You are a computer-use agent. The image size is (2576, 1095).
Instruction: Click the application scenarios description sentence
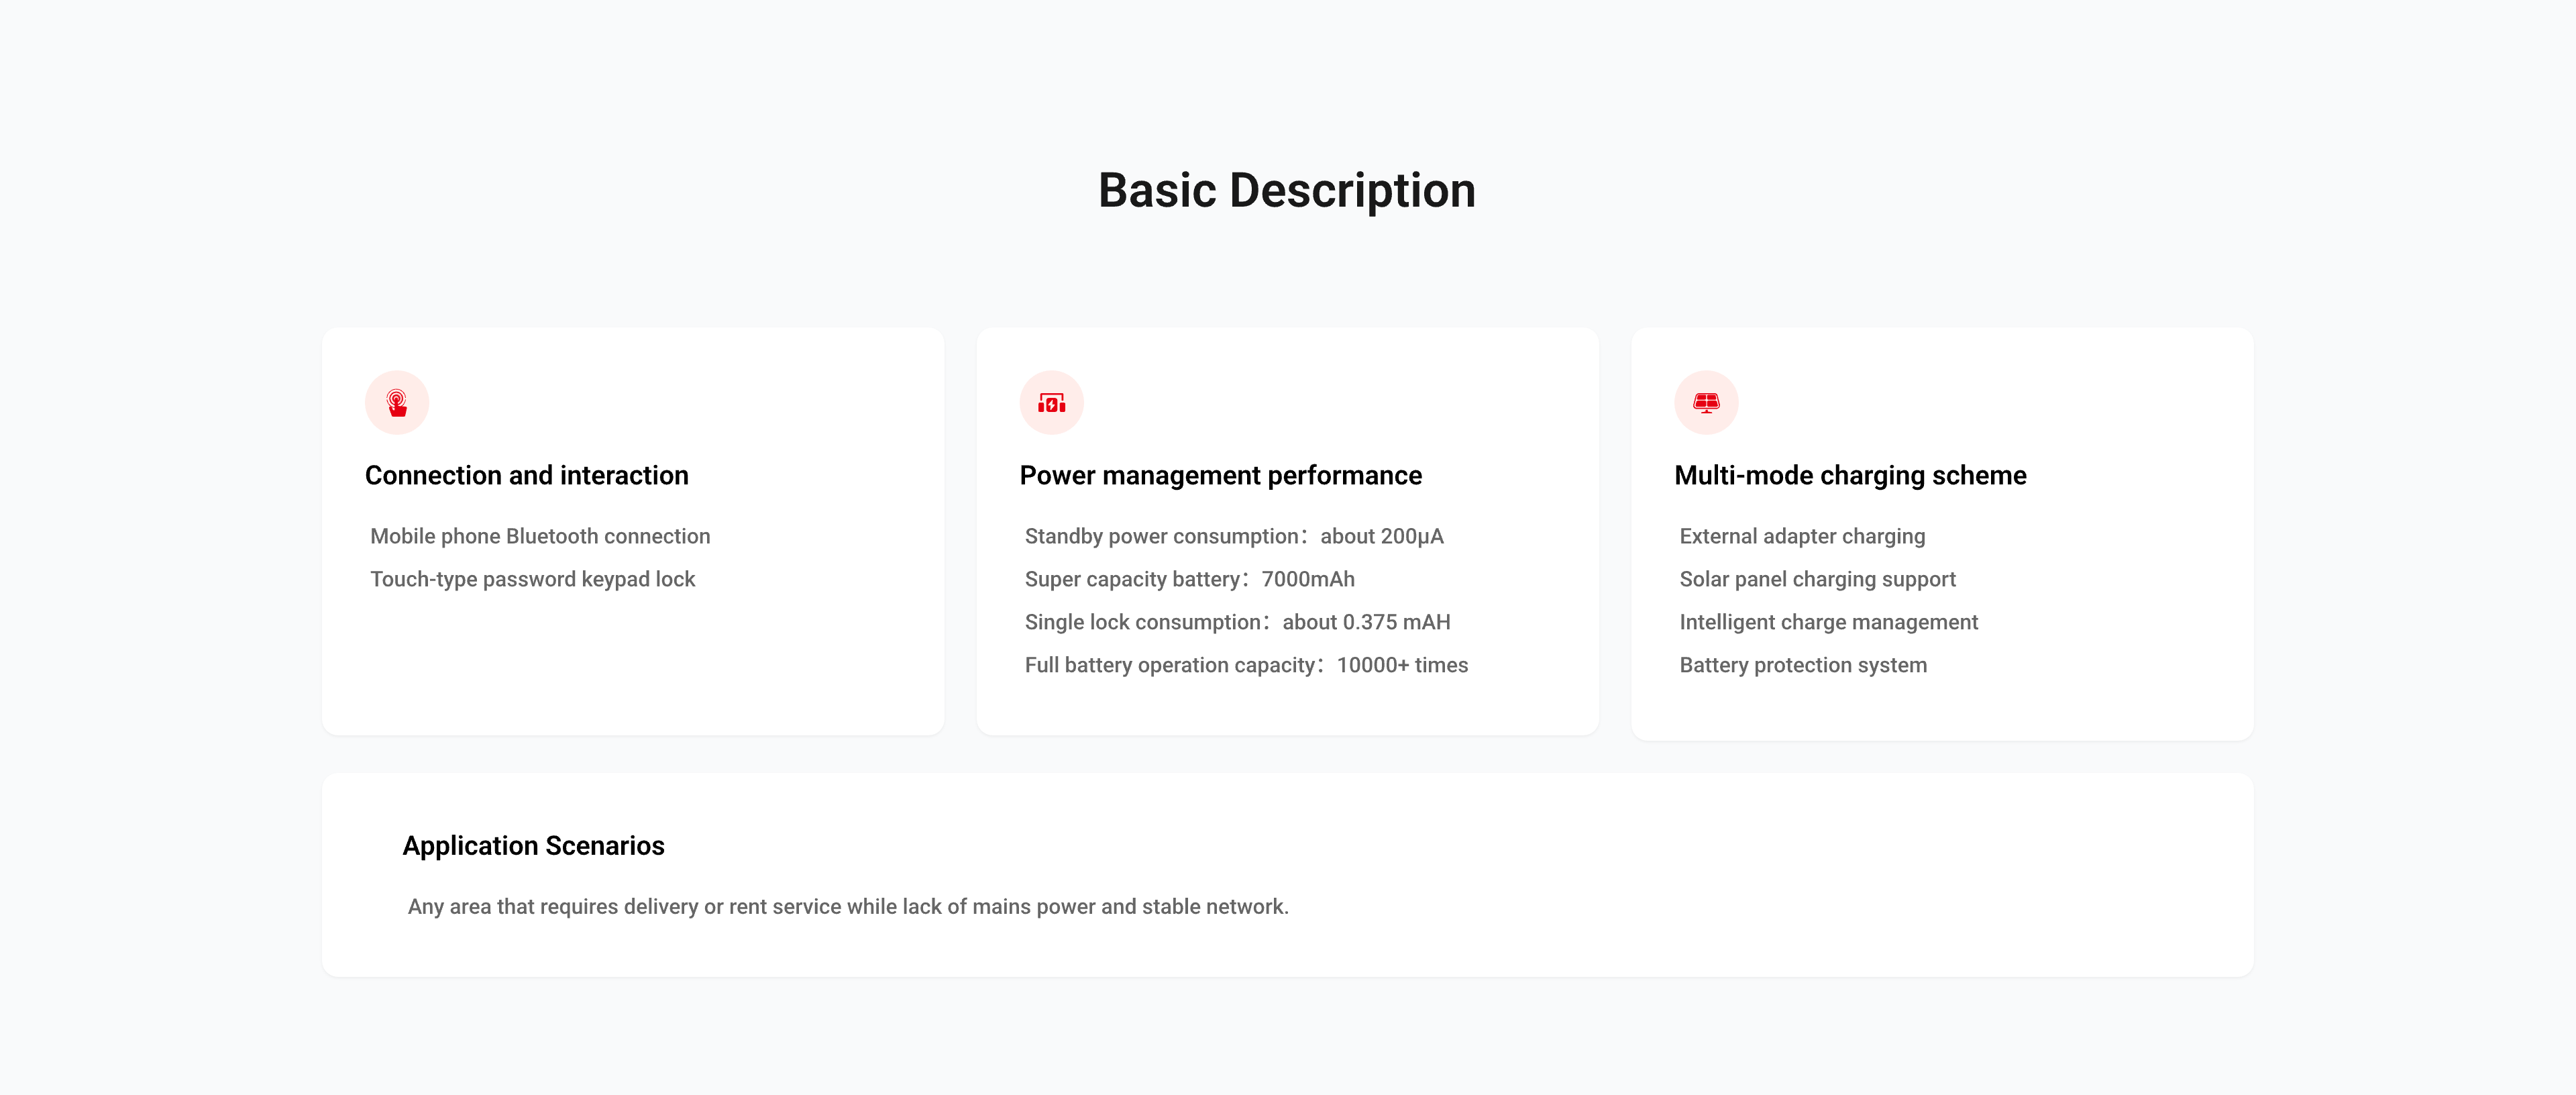[x=848, y=907]
